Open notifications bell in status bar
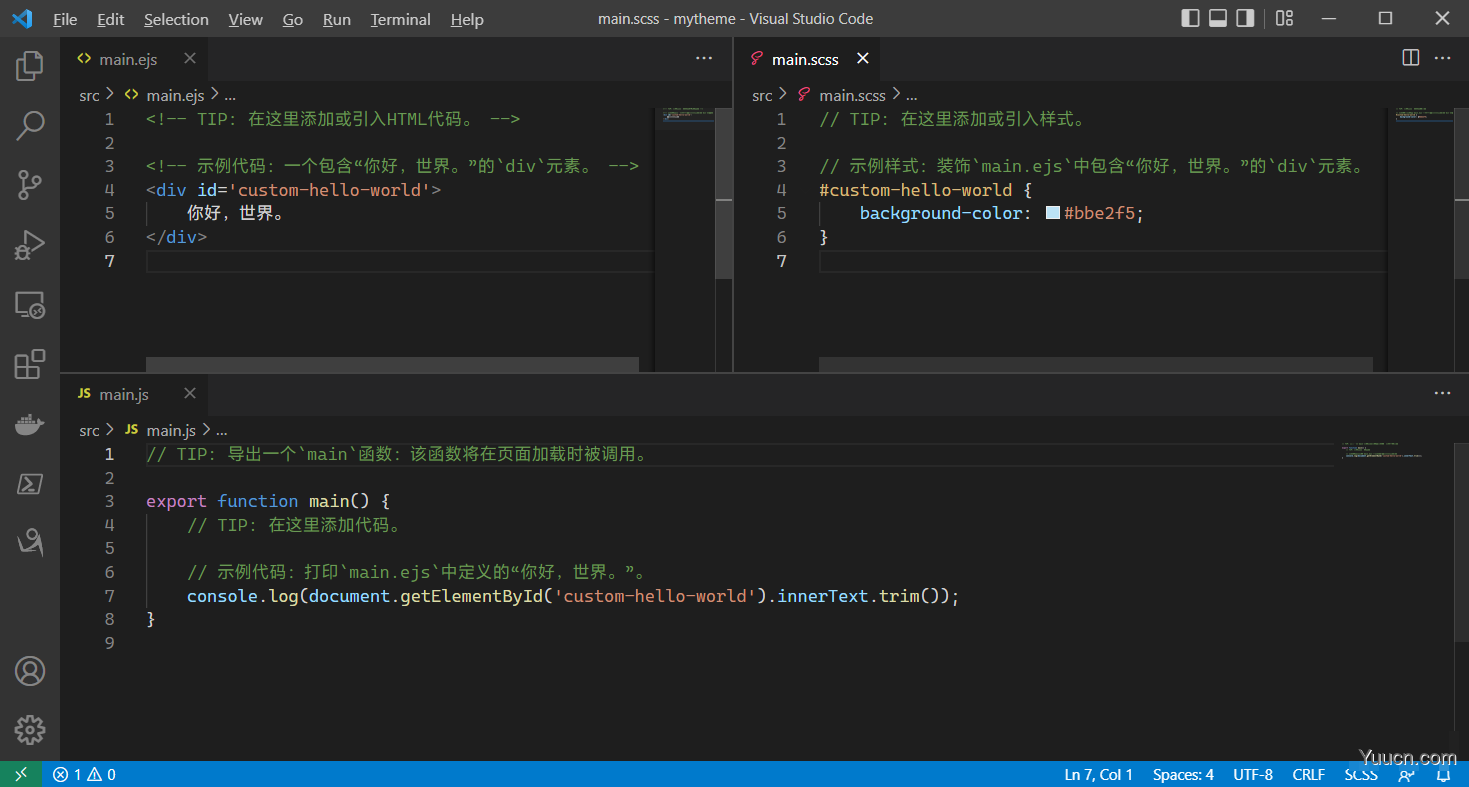Image resolution: width=1469 pixels, height=787 pixels. tap(1443, 775)
